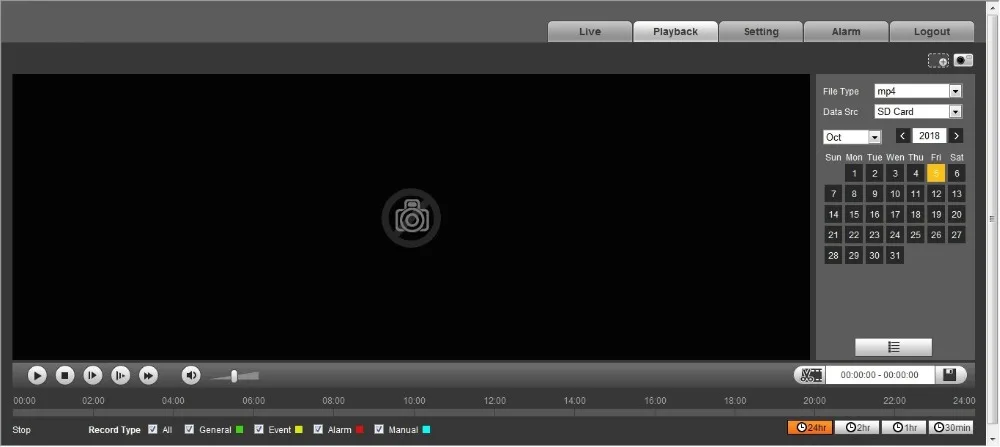This screenshot has height=447, width=1000.
Task: Click the clip time range field
Action: click(x=879, y=375)
